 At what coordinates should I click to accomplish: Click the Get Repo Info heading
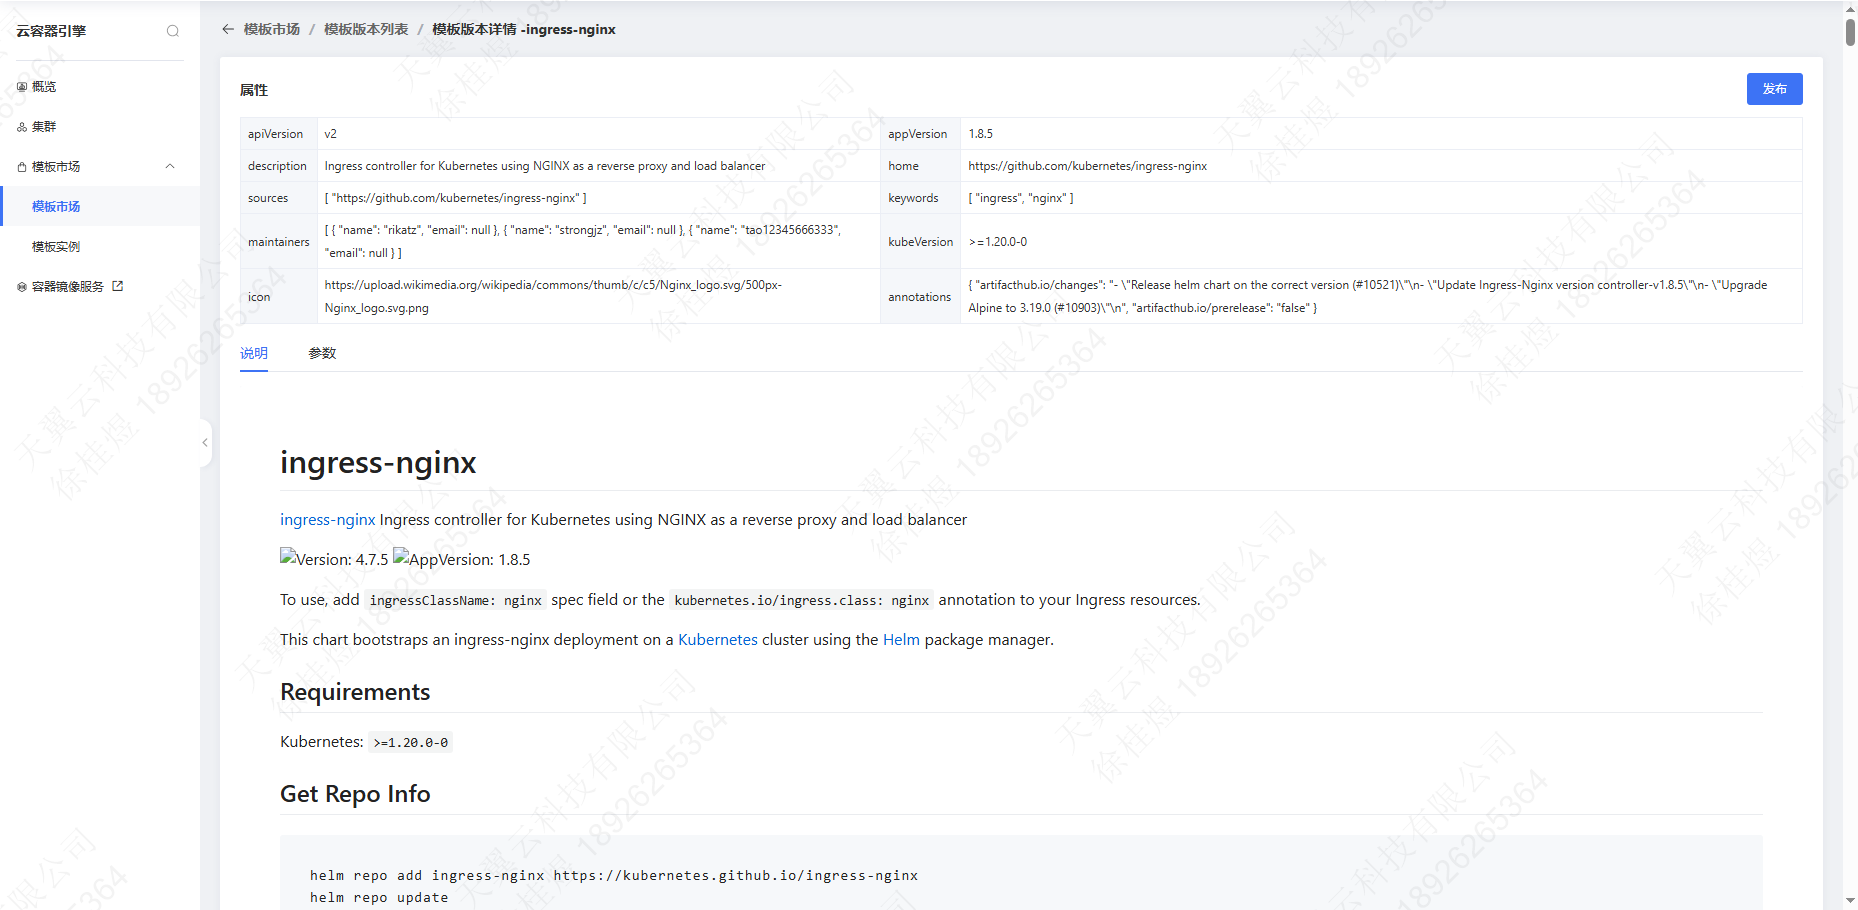pos(355,794)
